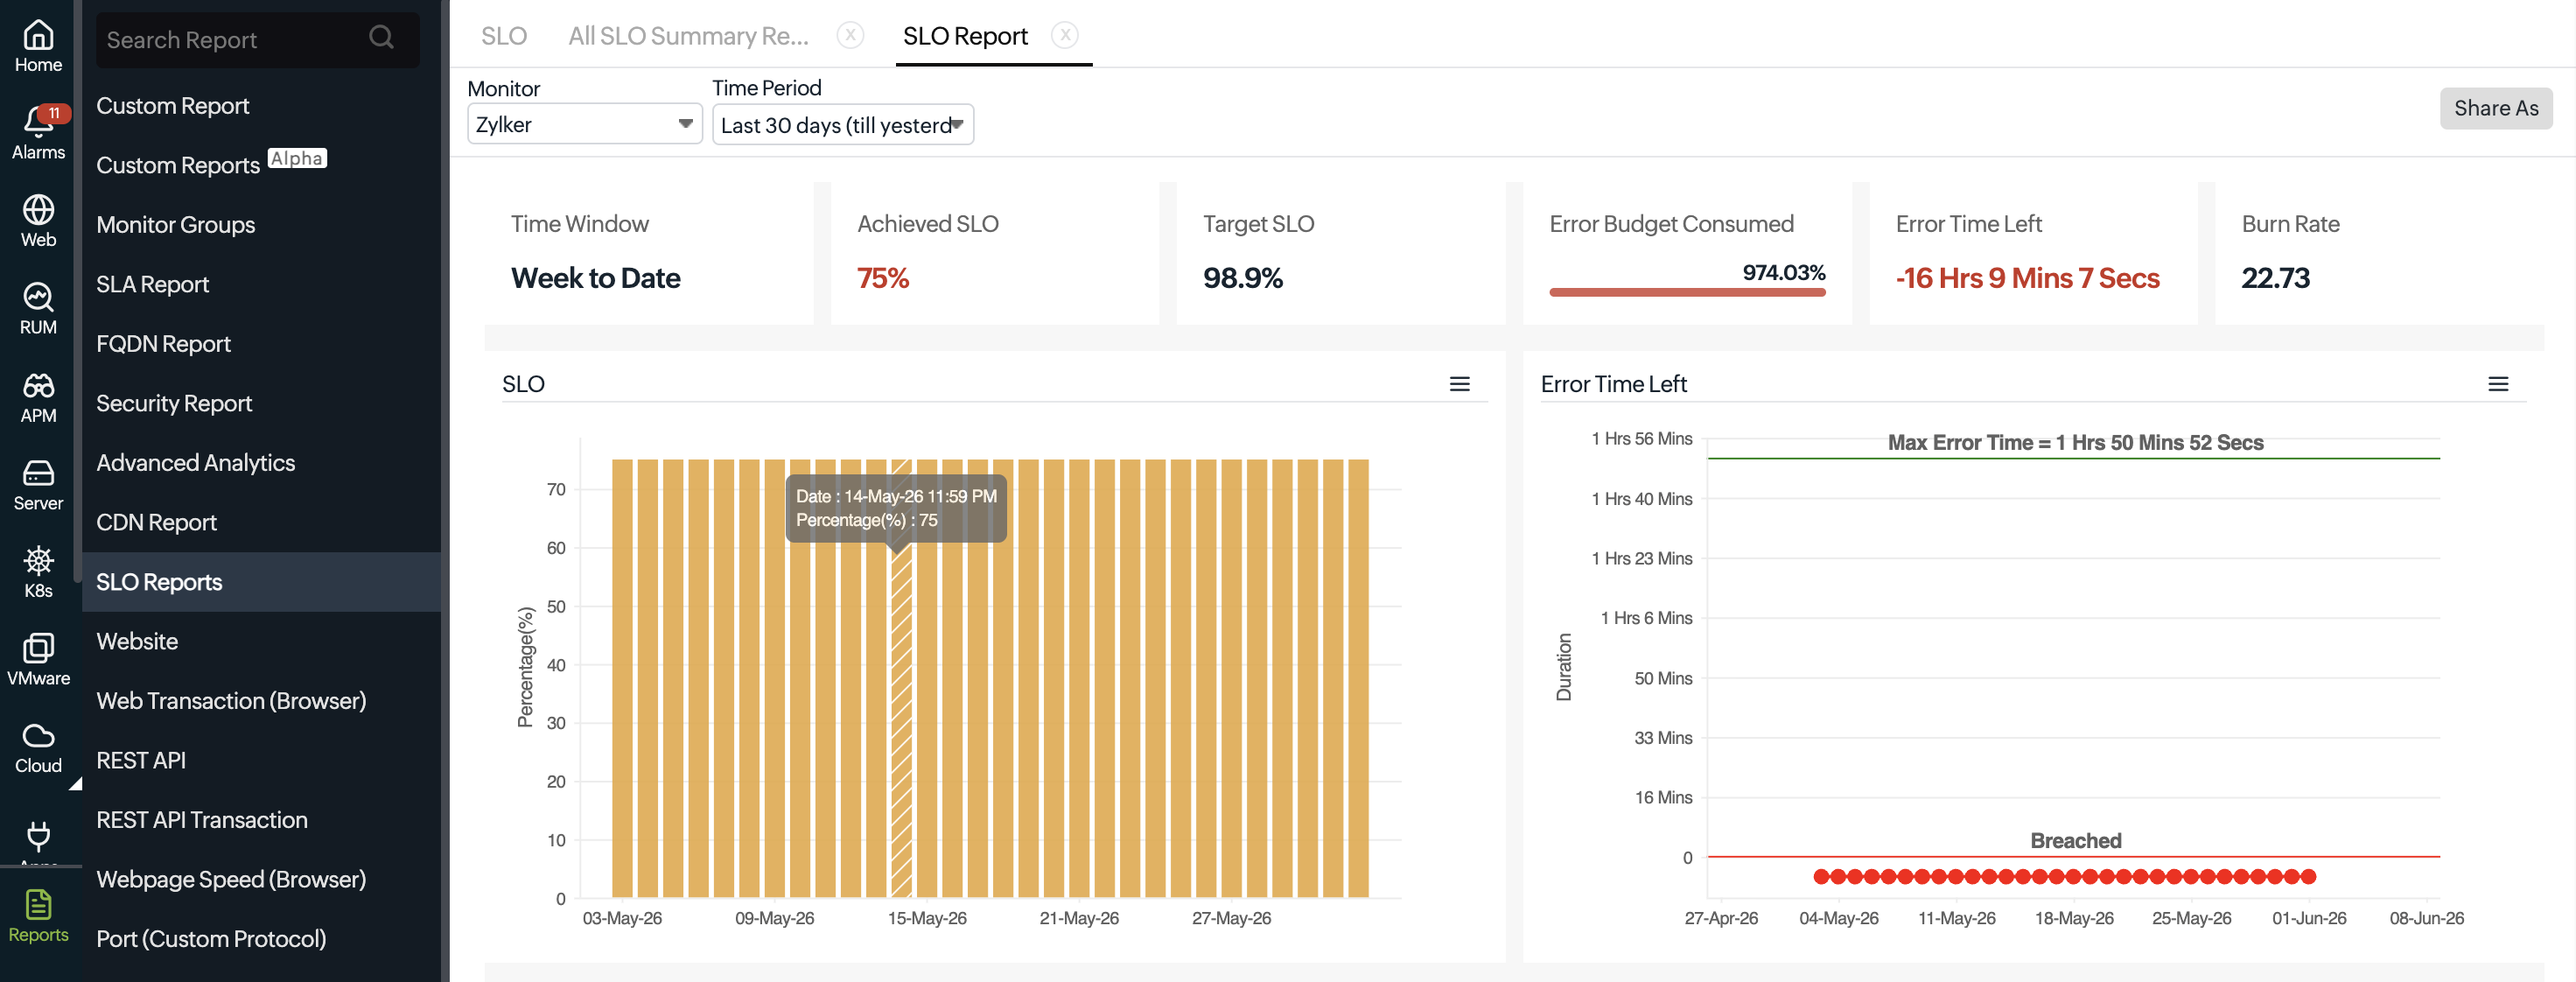Click the first red breached data point
The width and height of the screenshot is (2576, 982).
(x=1820, y=877)
